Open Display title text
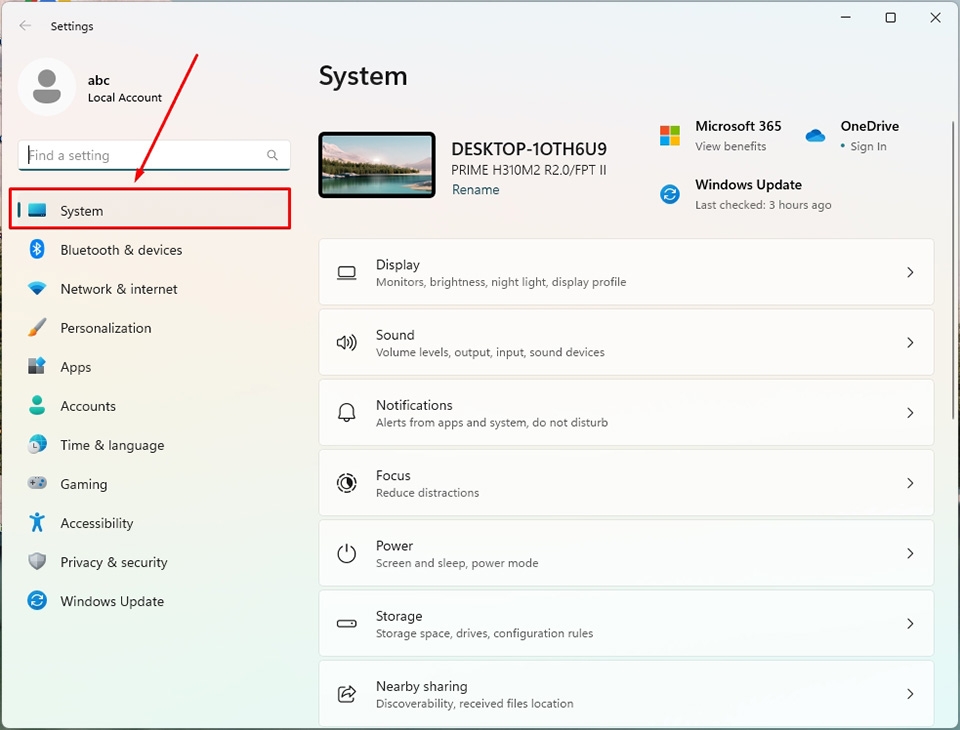This screenshot has width=960, height=730. click(x=398, y=265)
